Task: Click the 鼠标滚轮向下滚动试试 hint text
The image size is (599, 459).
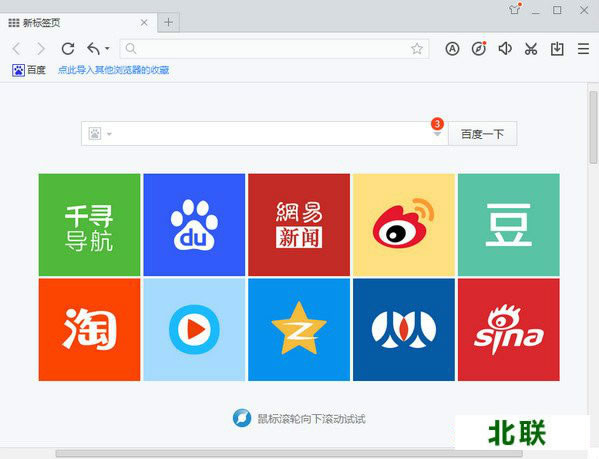Action: point(311,419)
